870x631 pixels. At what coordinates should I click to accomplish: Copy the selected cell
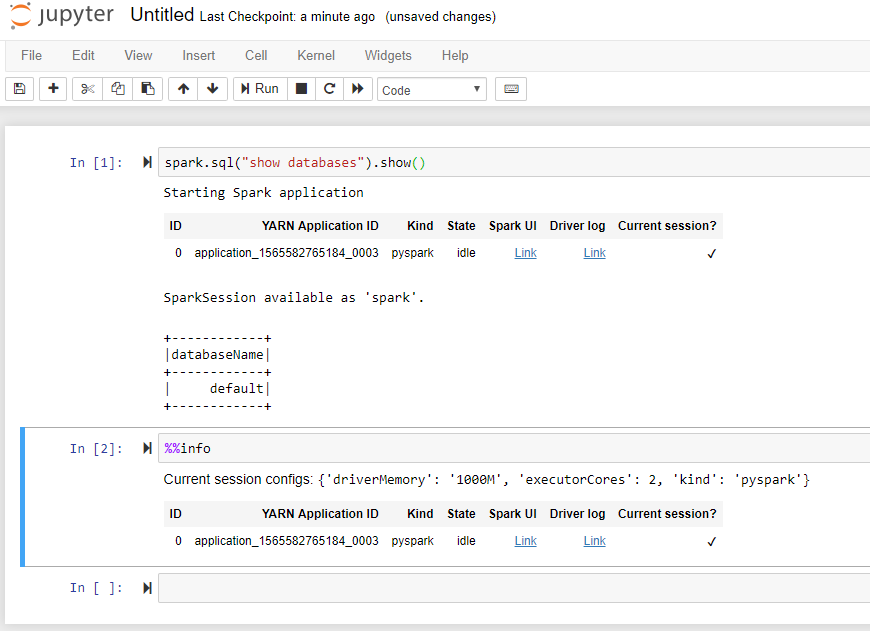click(118, 88)
